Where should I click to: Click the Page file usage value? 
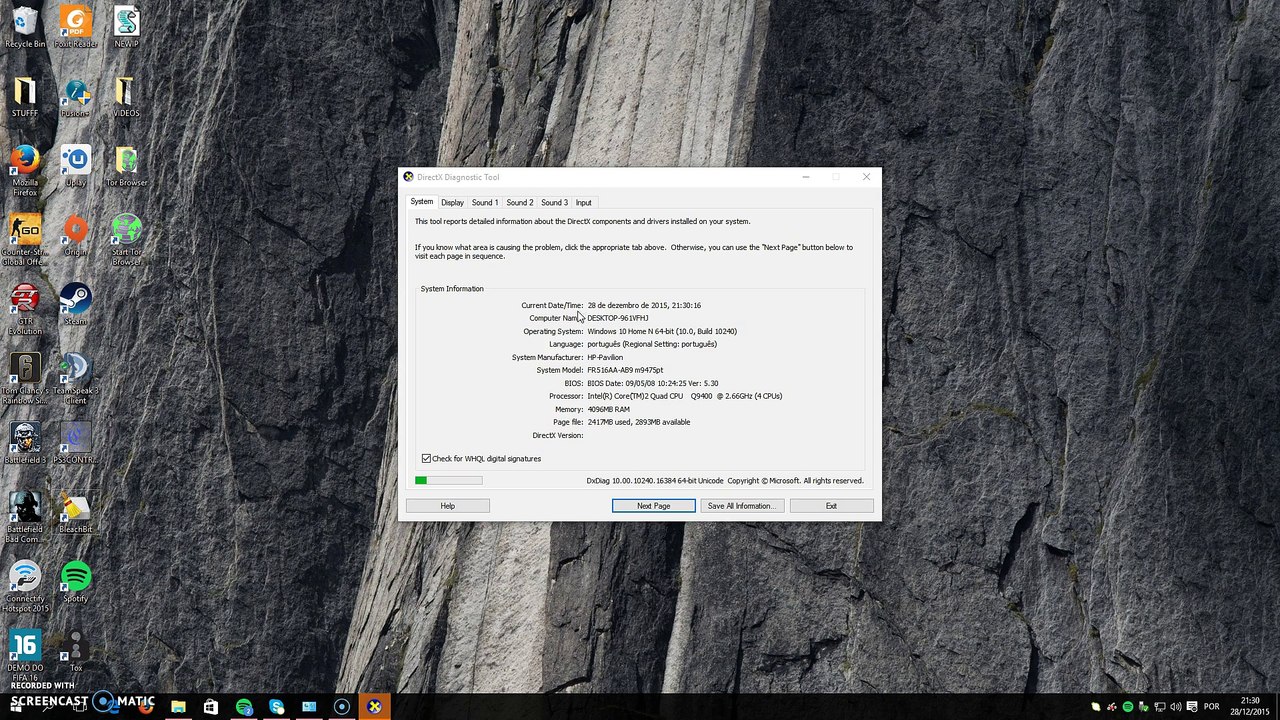coord(639,422)
